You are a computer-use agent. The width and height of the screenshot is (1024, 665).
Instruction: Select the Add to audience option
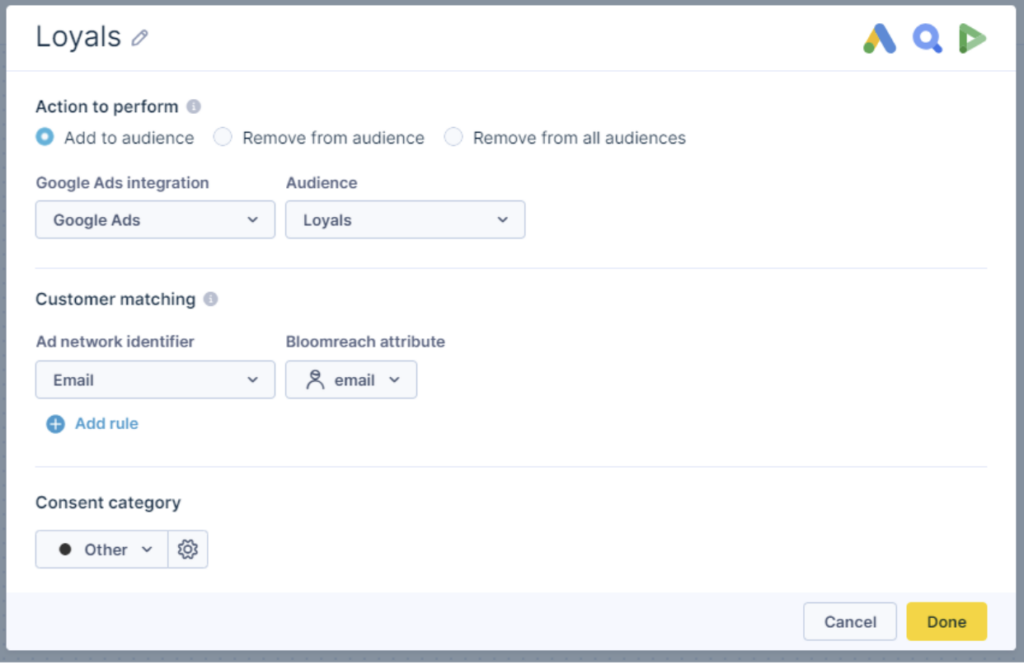coord(45,137)
